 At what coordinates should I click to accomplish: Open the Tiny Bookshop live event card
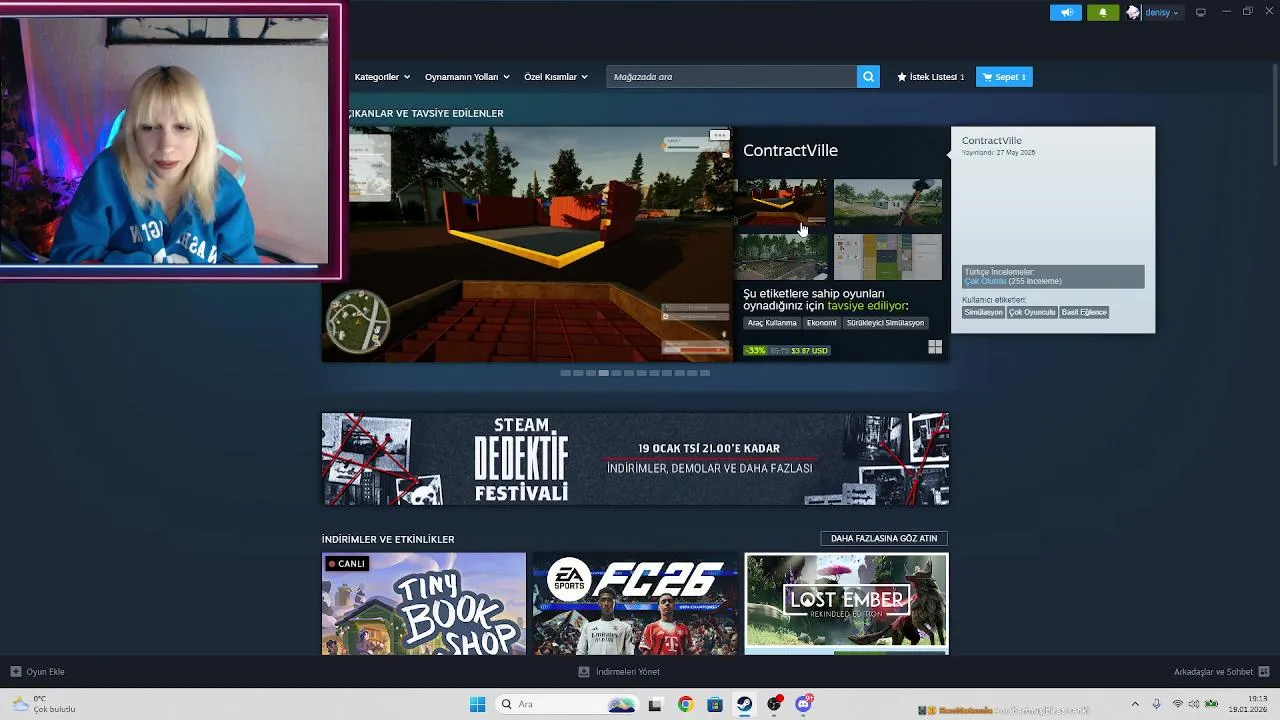tap(424, 604)
